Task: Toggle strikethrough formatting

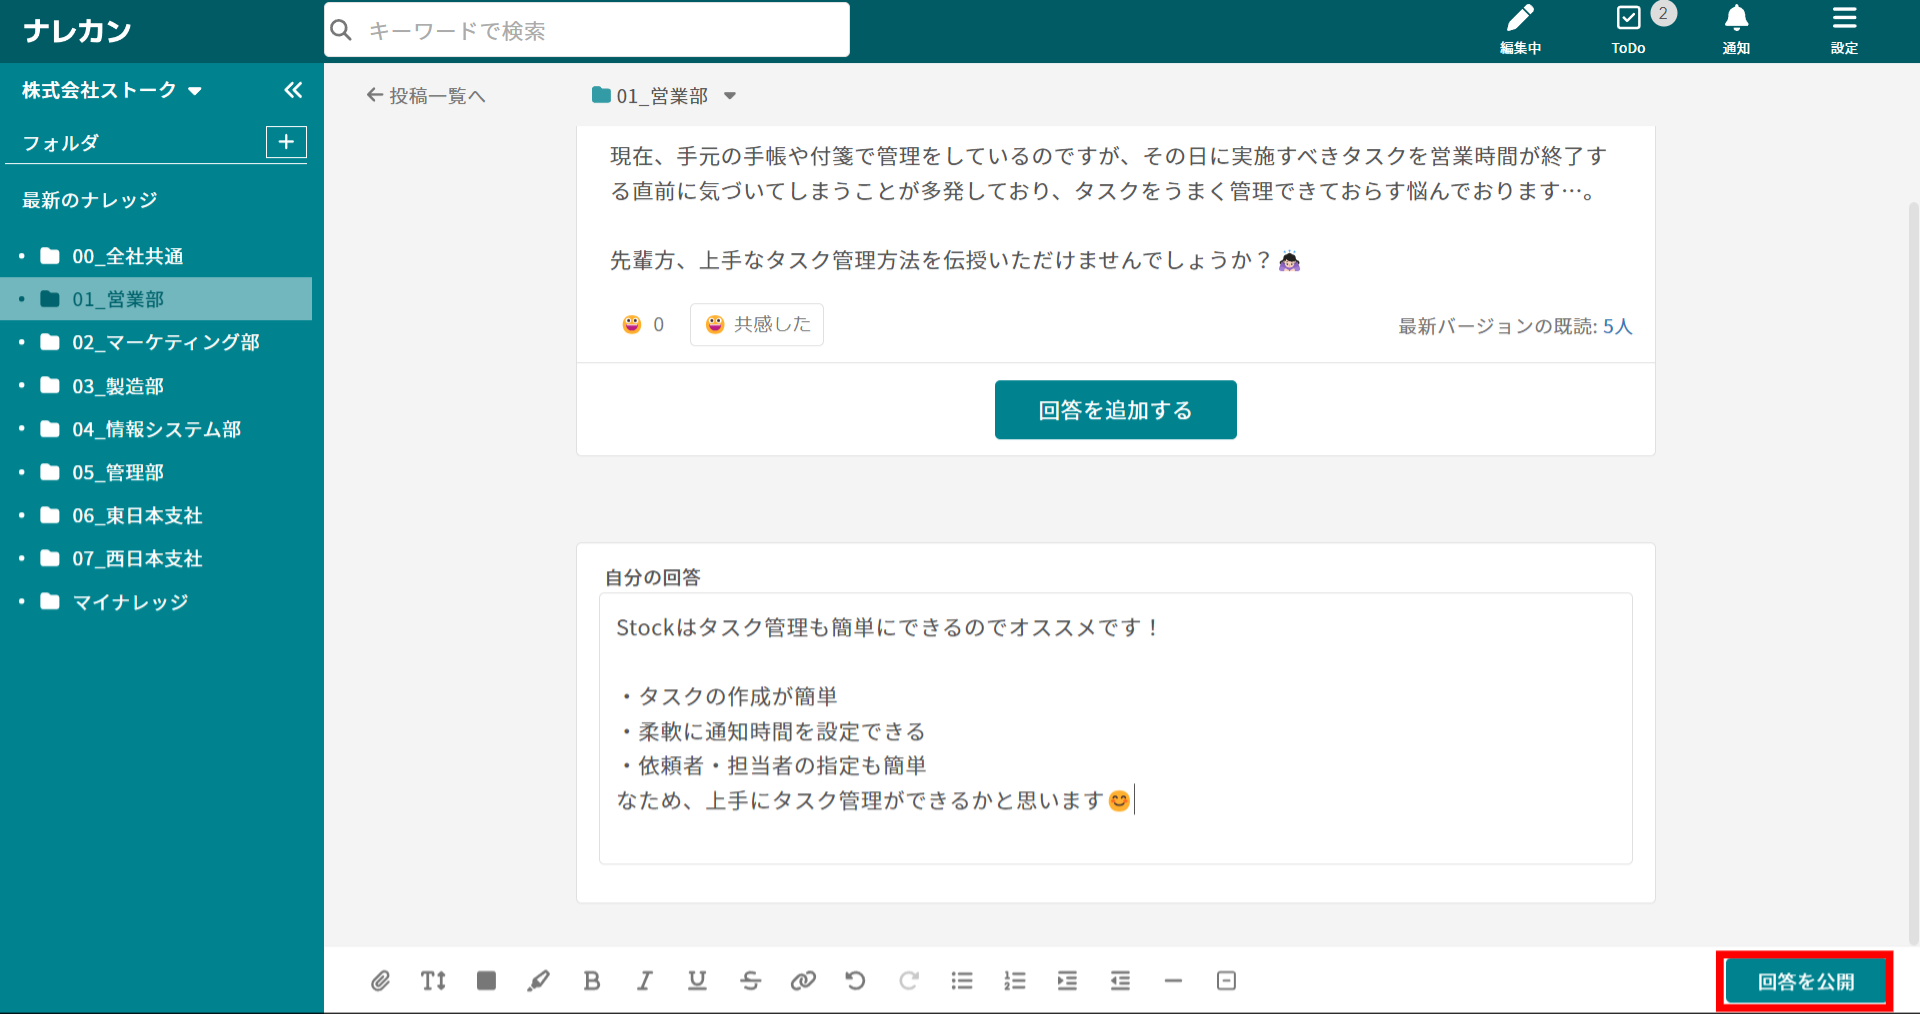Action: pyautogui.click(x=750, y=981)
